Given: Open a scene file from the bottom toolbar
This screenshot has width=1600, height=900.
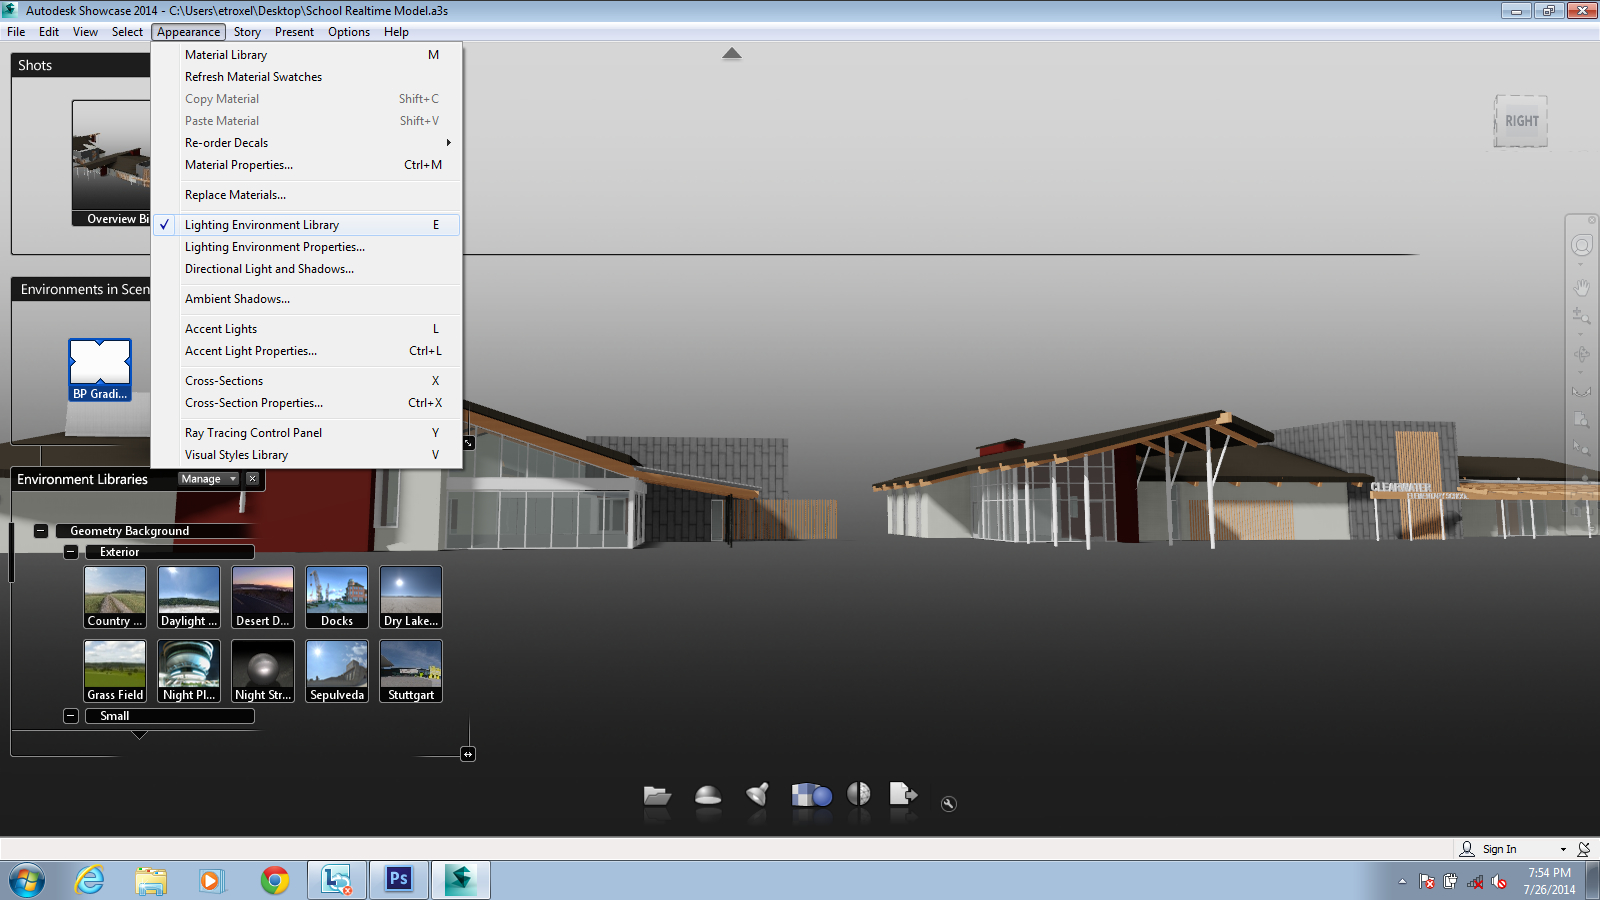Looking at the screenshot, I should click(x=657, y=797).
